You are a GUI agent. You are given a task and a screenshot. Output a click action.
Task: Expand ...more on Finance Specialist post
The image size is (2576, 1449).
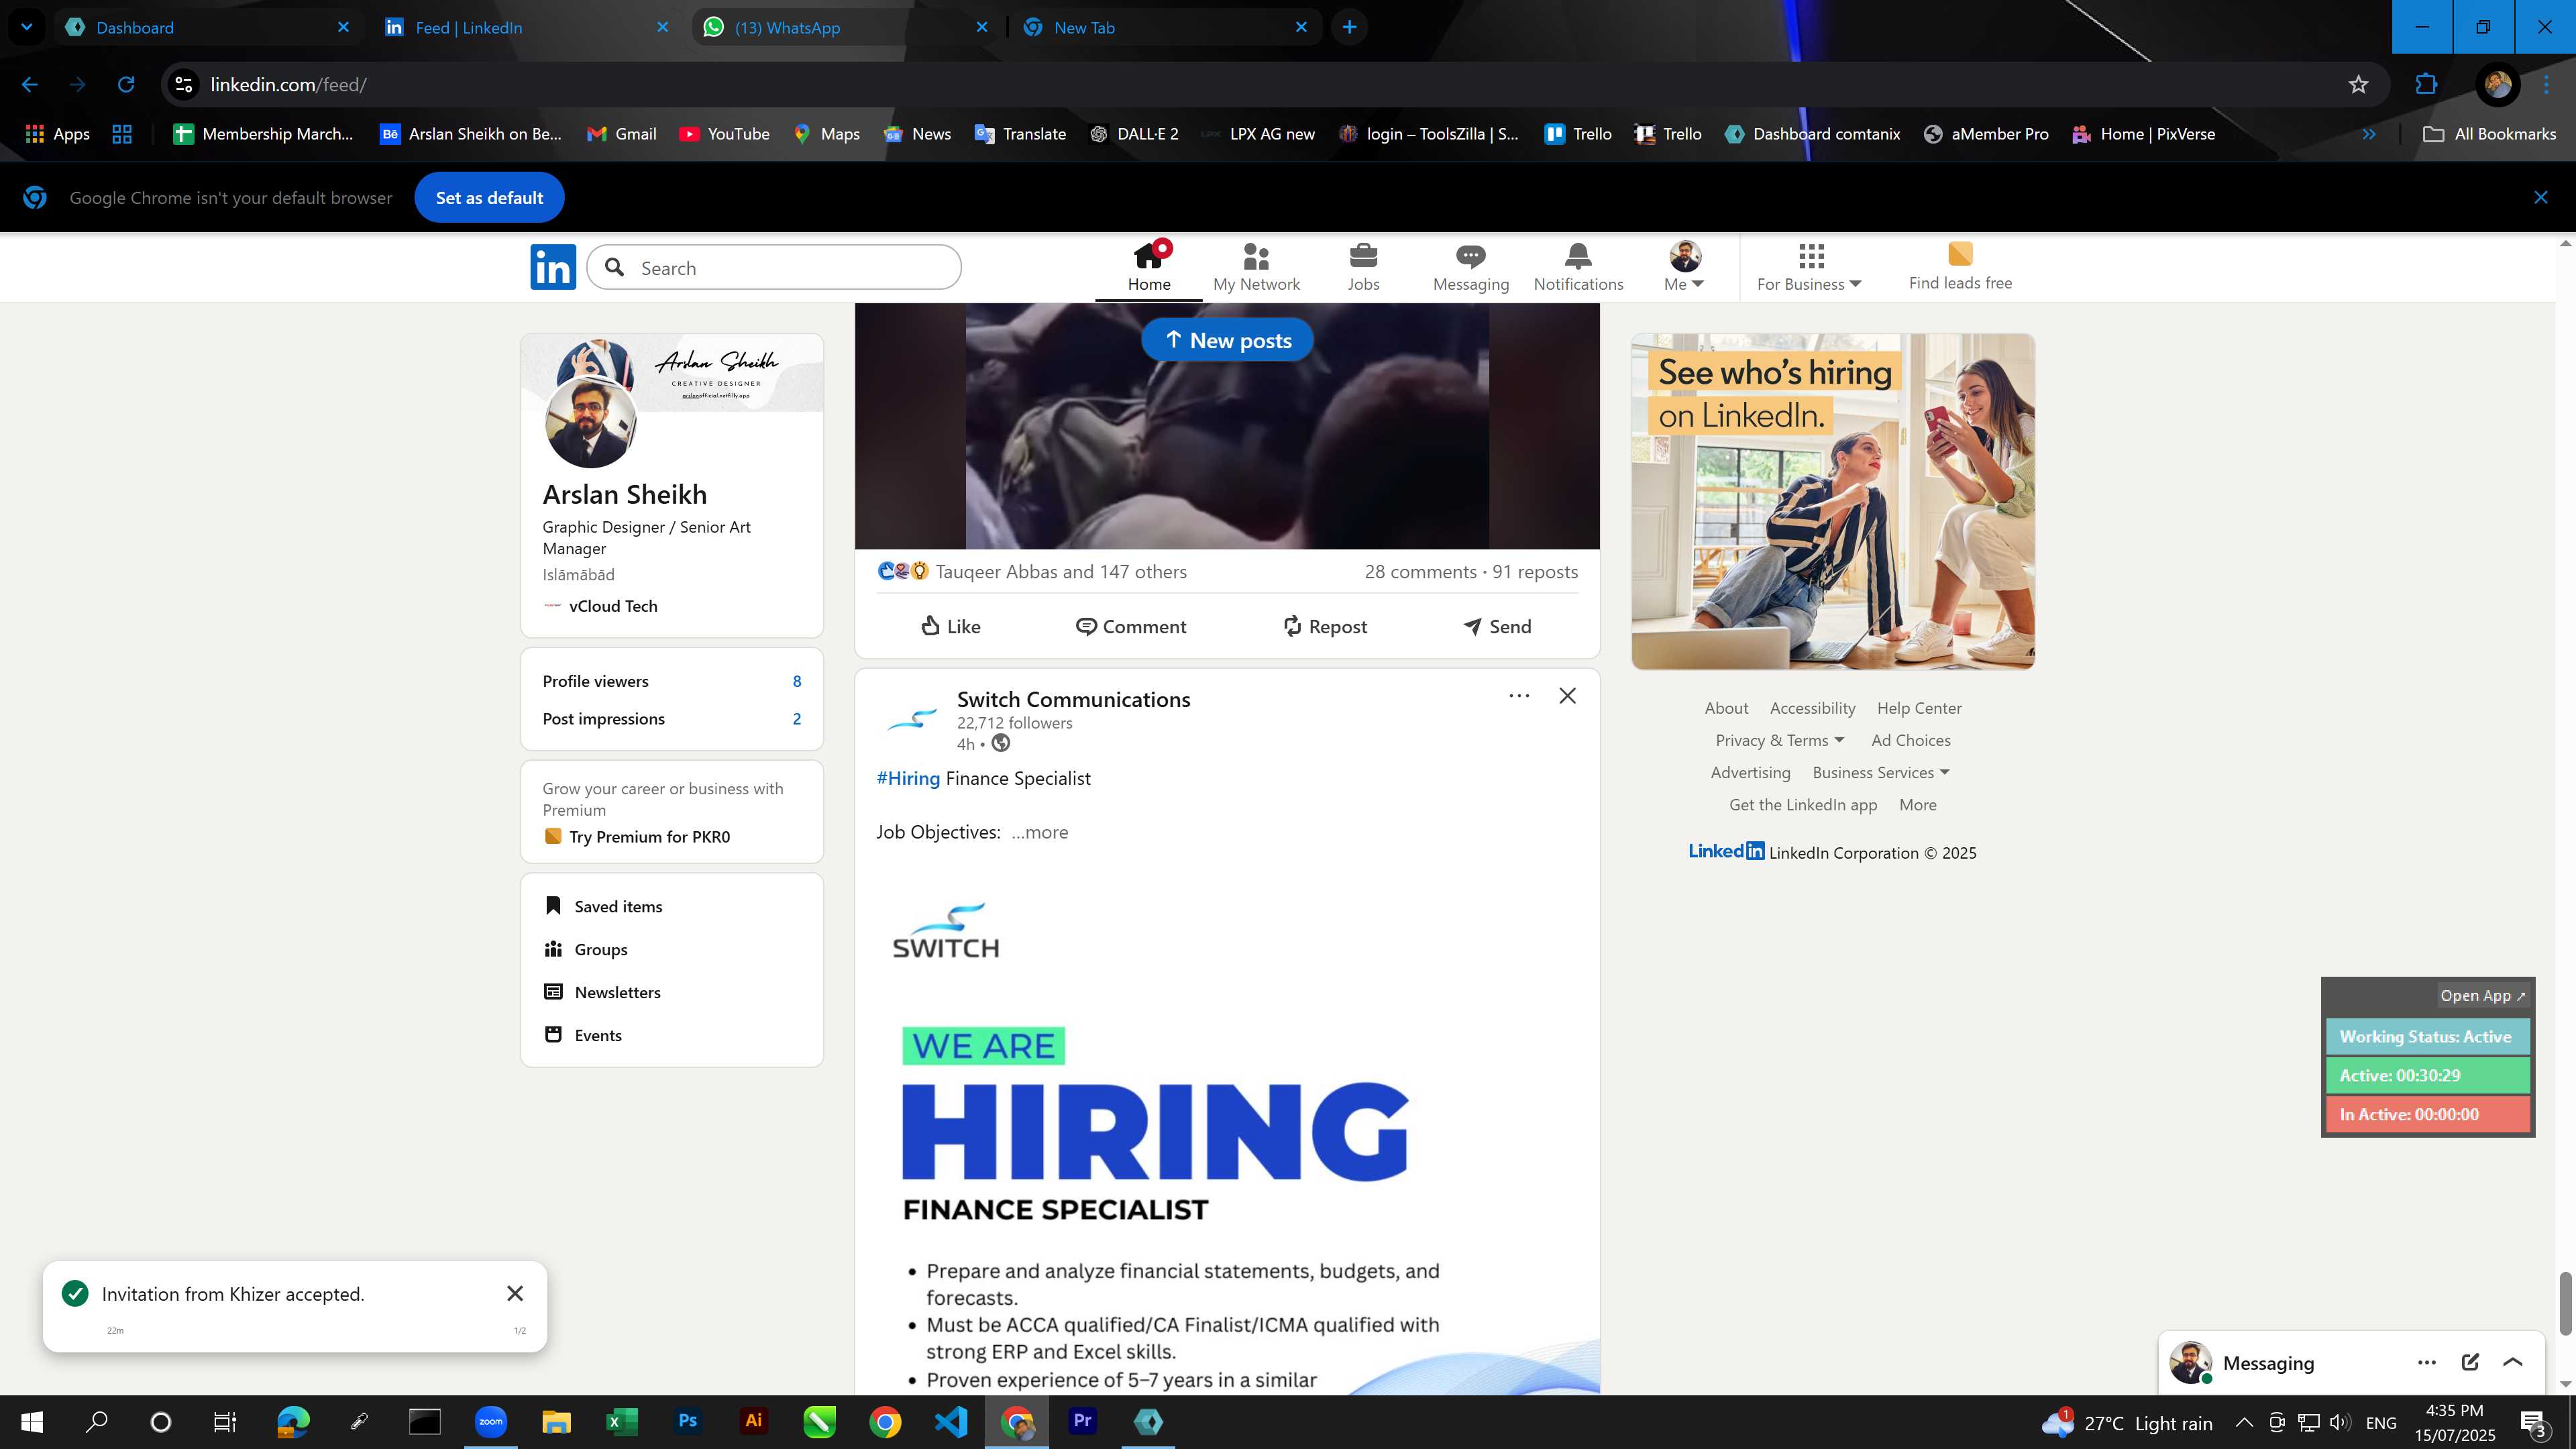(x=1039, y=832)
